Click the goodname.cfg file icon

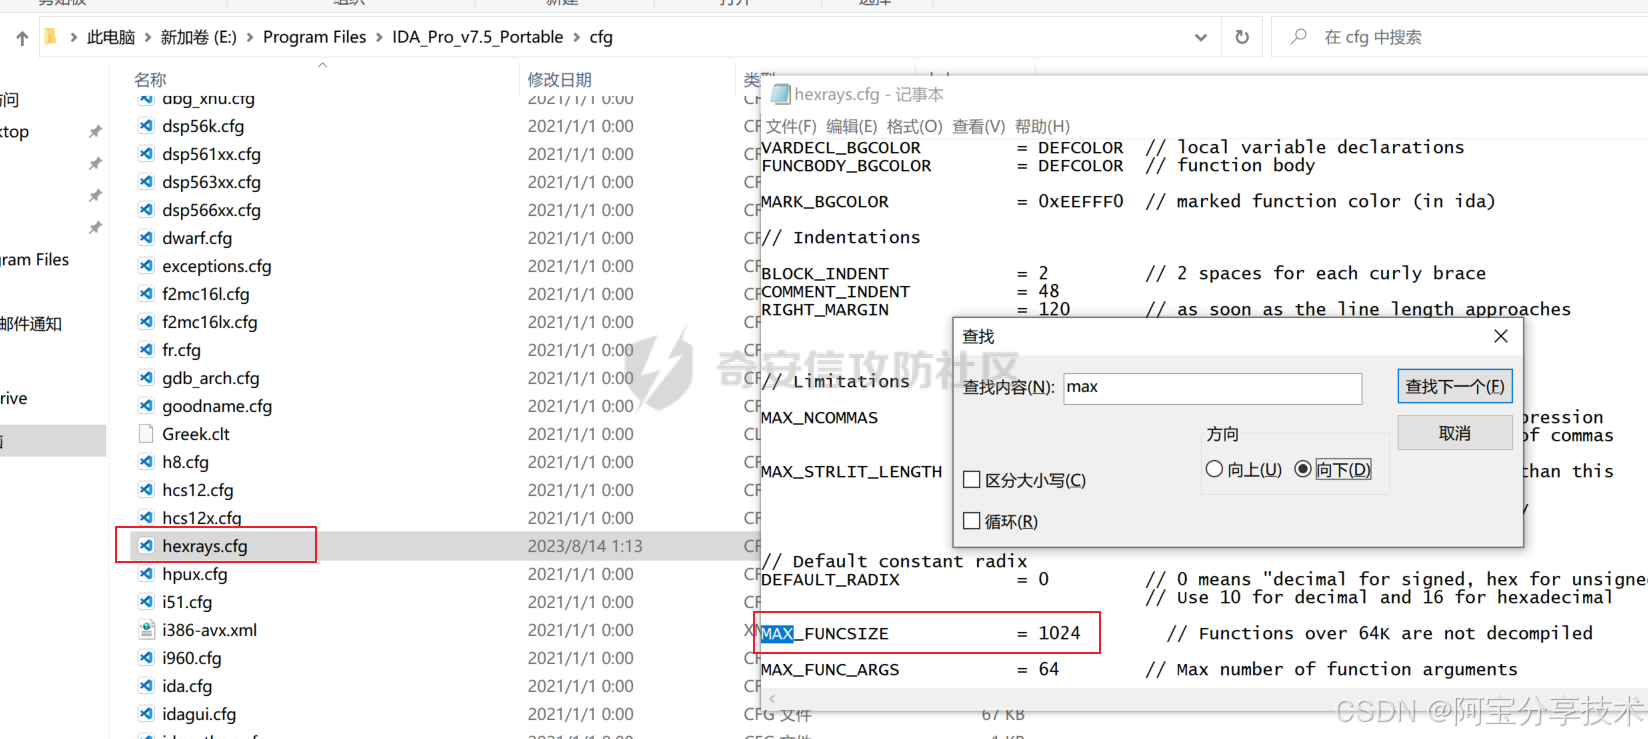pos(146,406)
